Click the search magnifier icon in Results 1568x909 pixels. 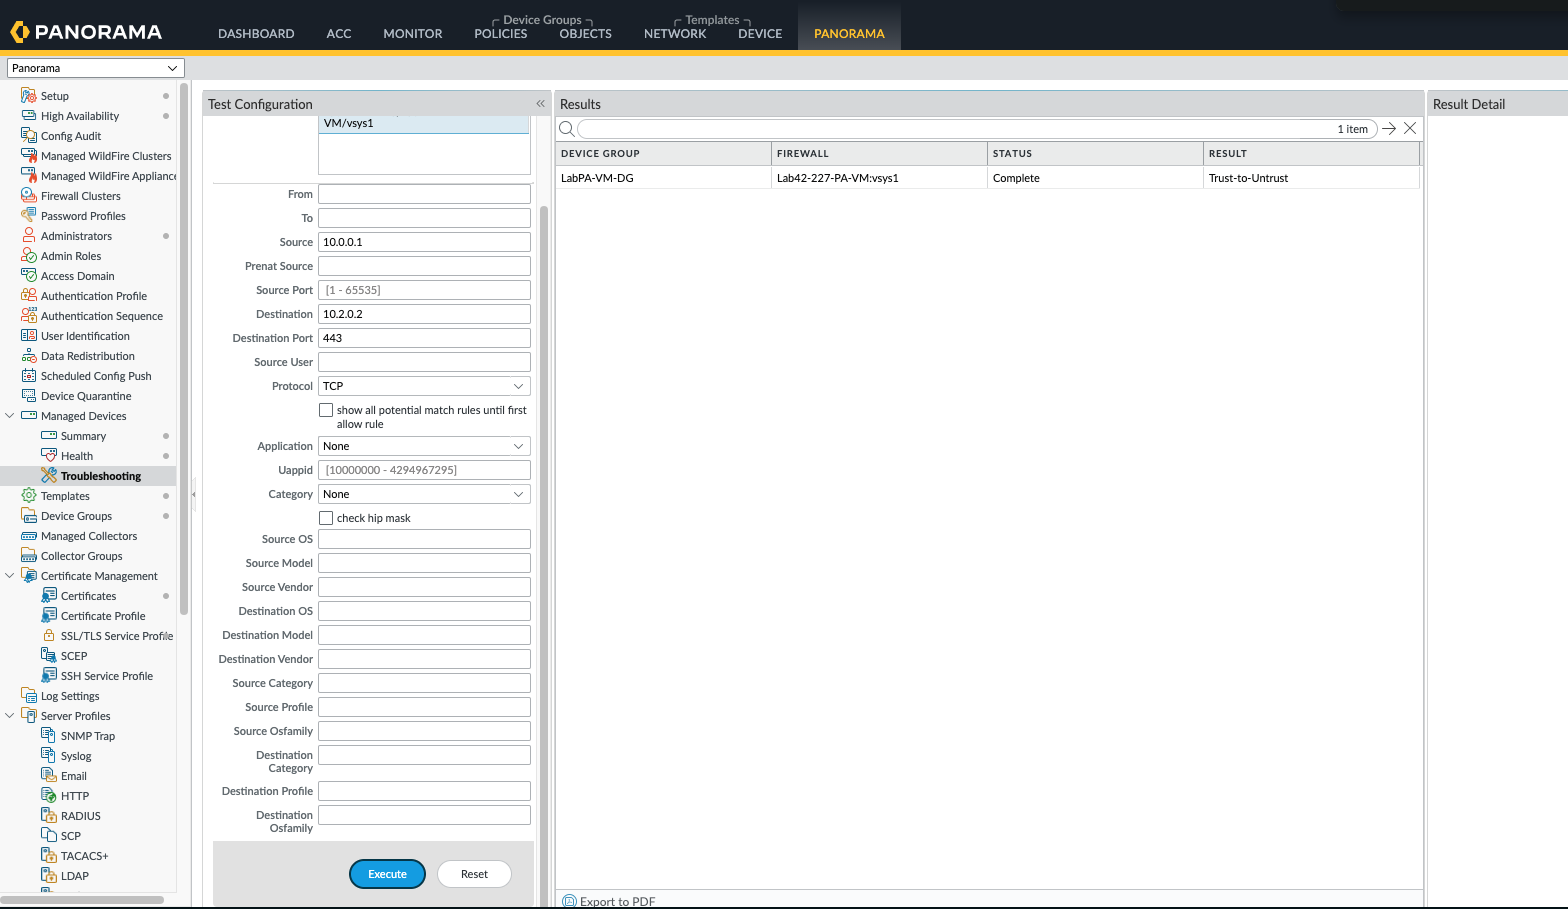pyautogui.click(x=567, y=129)
